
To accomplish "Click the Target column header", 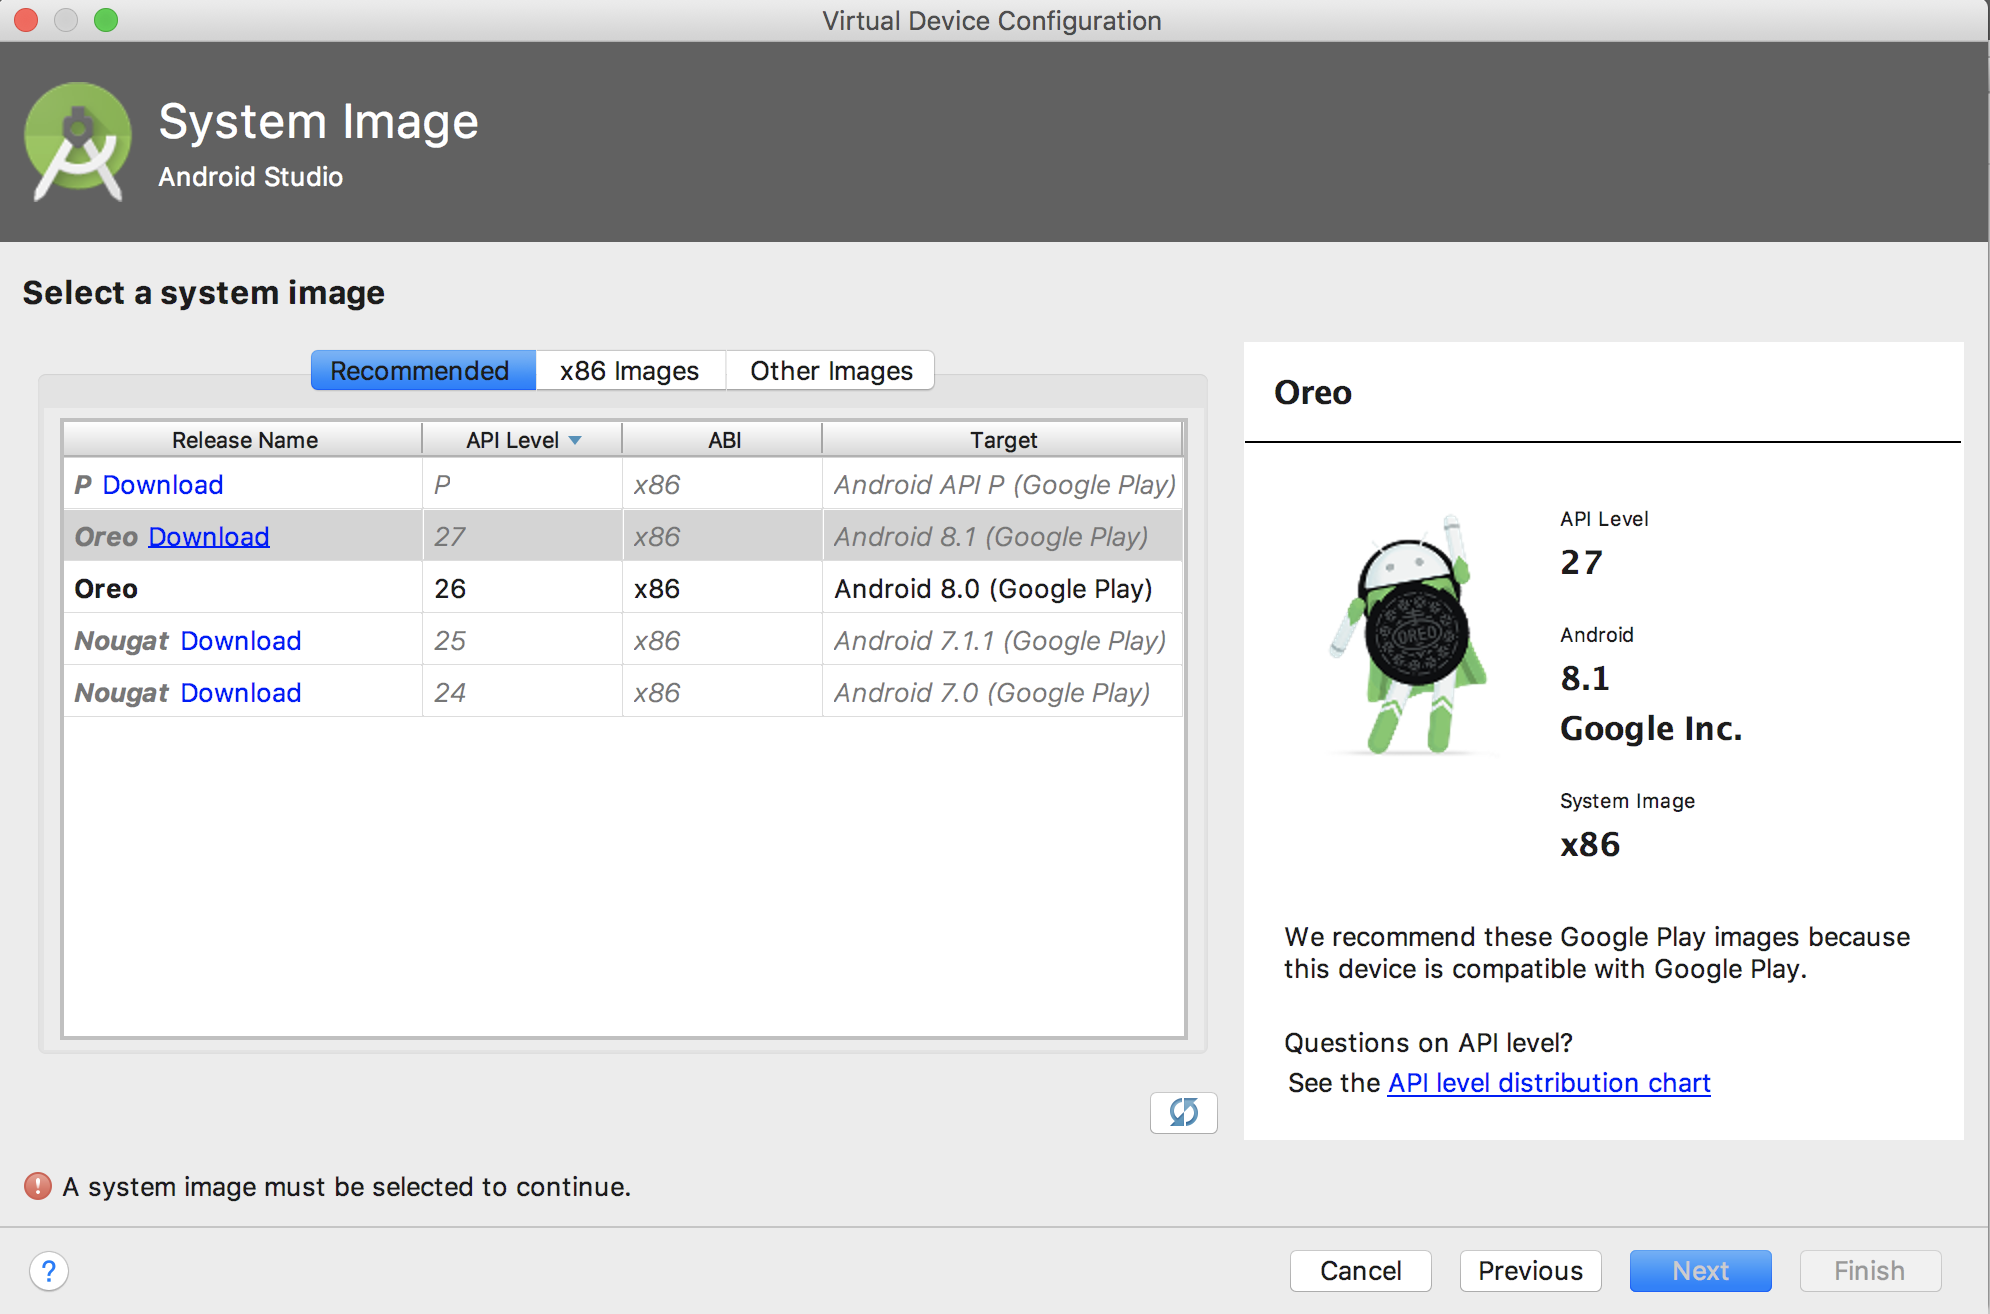I will click(1002, 440).
